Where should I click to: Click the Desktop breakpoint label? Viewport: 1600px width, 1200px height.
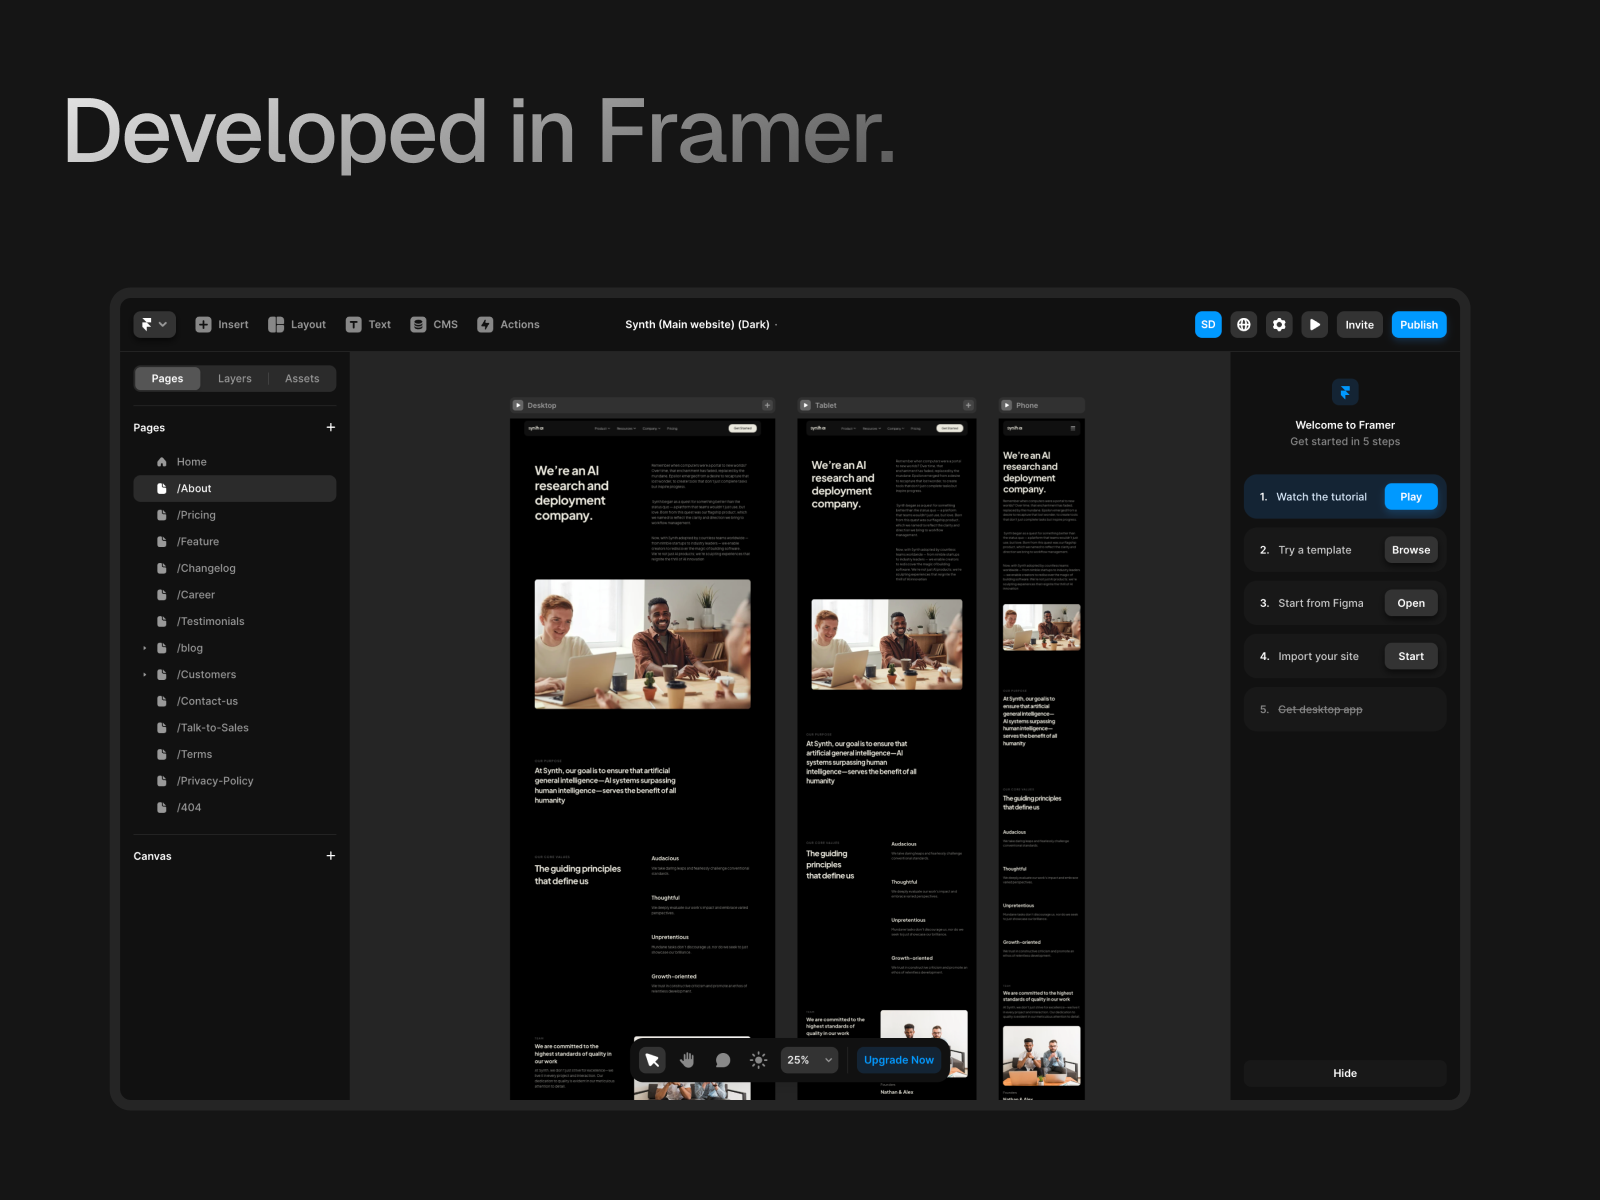point(542,405)
